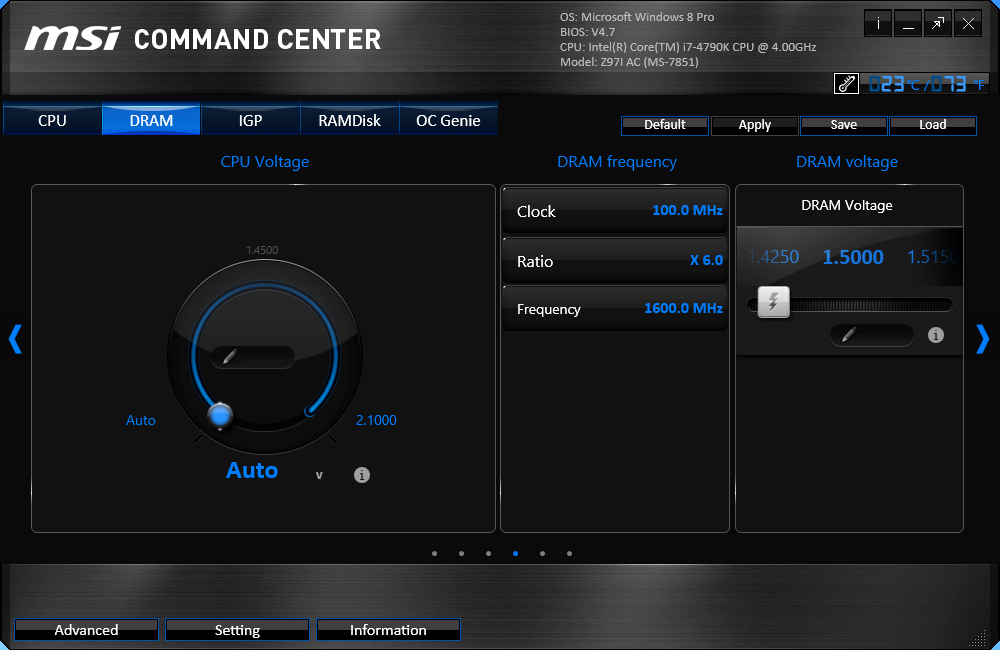Screen dimensions: 1000x650
Task: Click the Default button
Action: tap(665, 125)
